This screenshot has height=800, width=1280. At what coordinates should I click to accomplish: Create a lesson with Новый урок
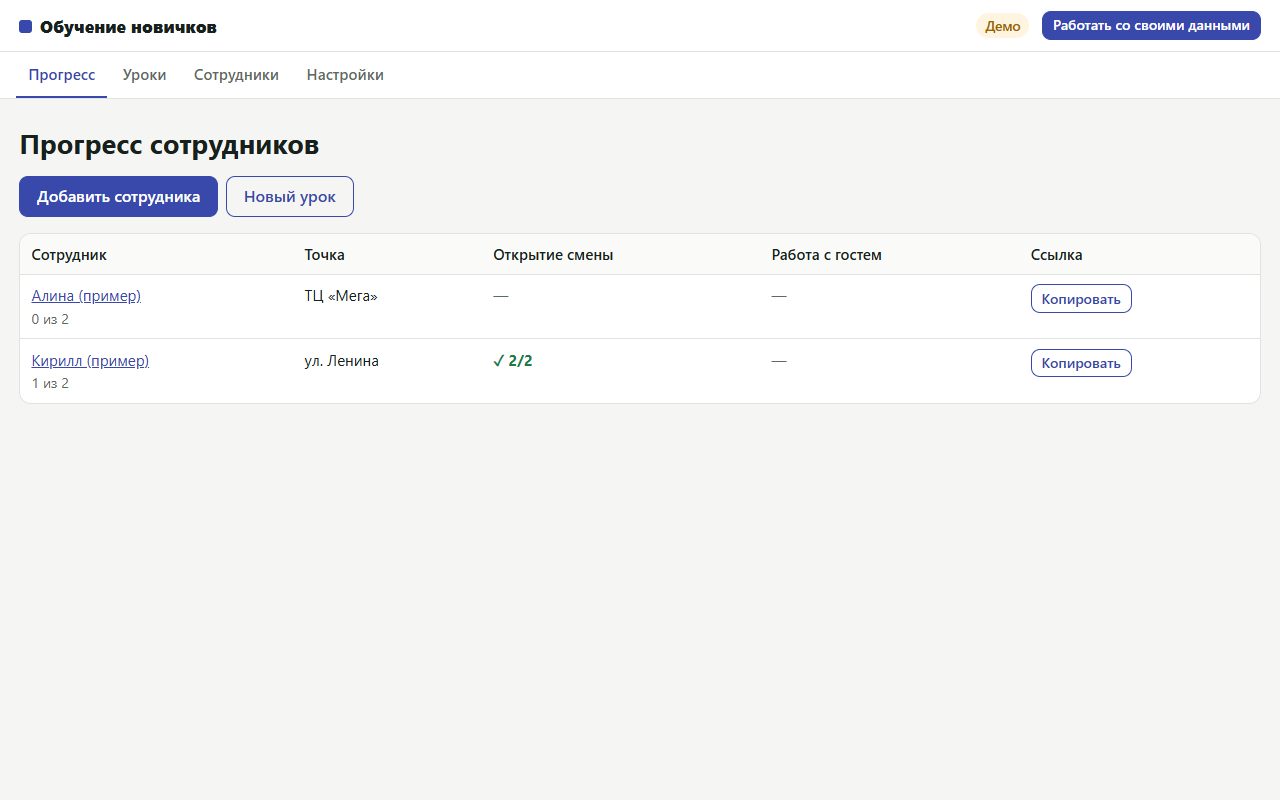290,197
